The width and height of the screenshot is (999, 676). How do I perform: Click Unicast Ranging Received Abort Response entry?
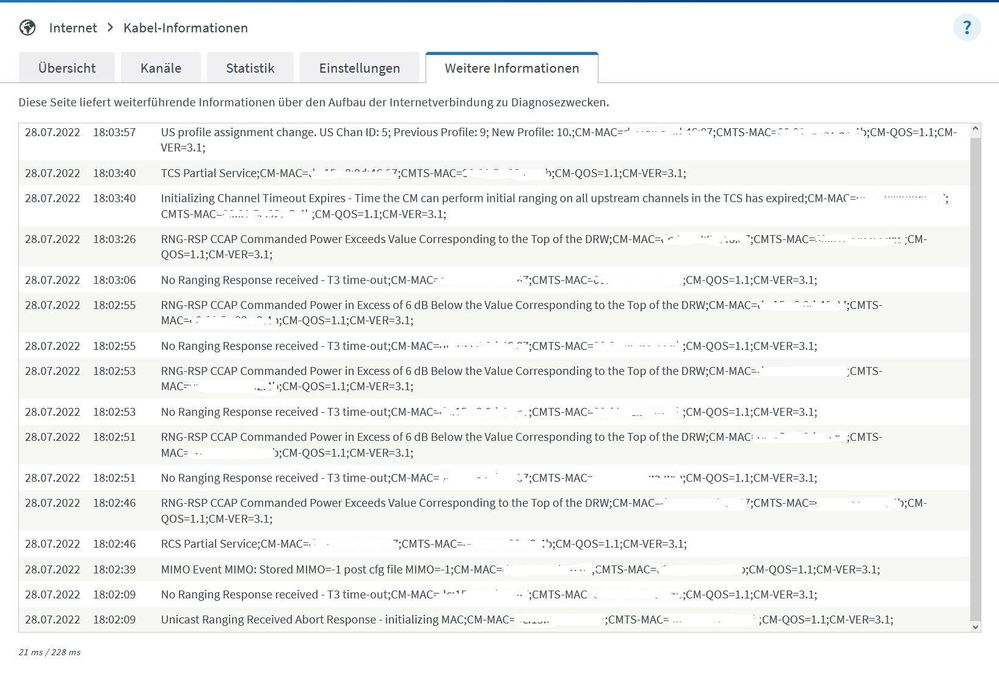pos(494,619)
